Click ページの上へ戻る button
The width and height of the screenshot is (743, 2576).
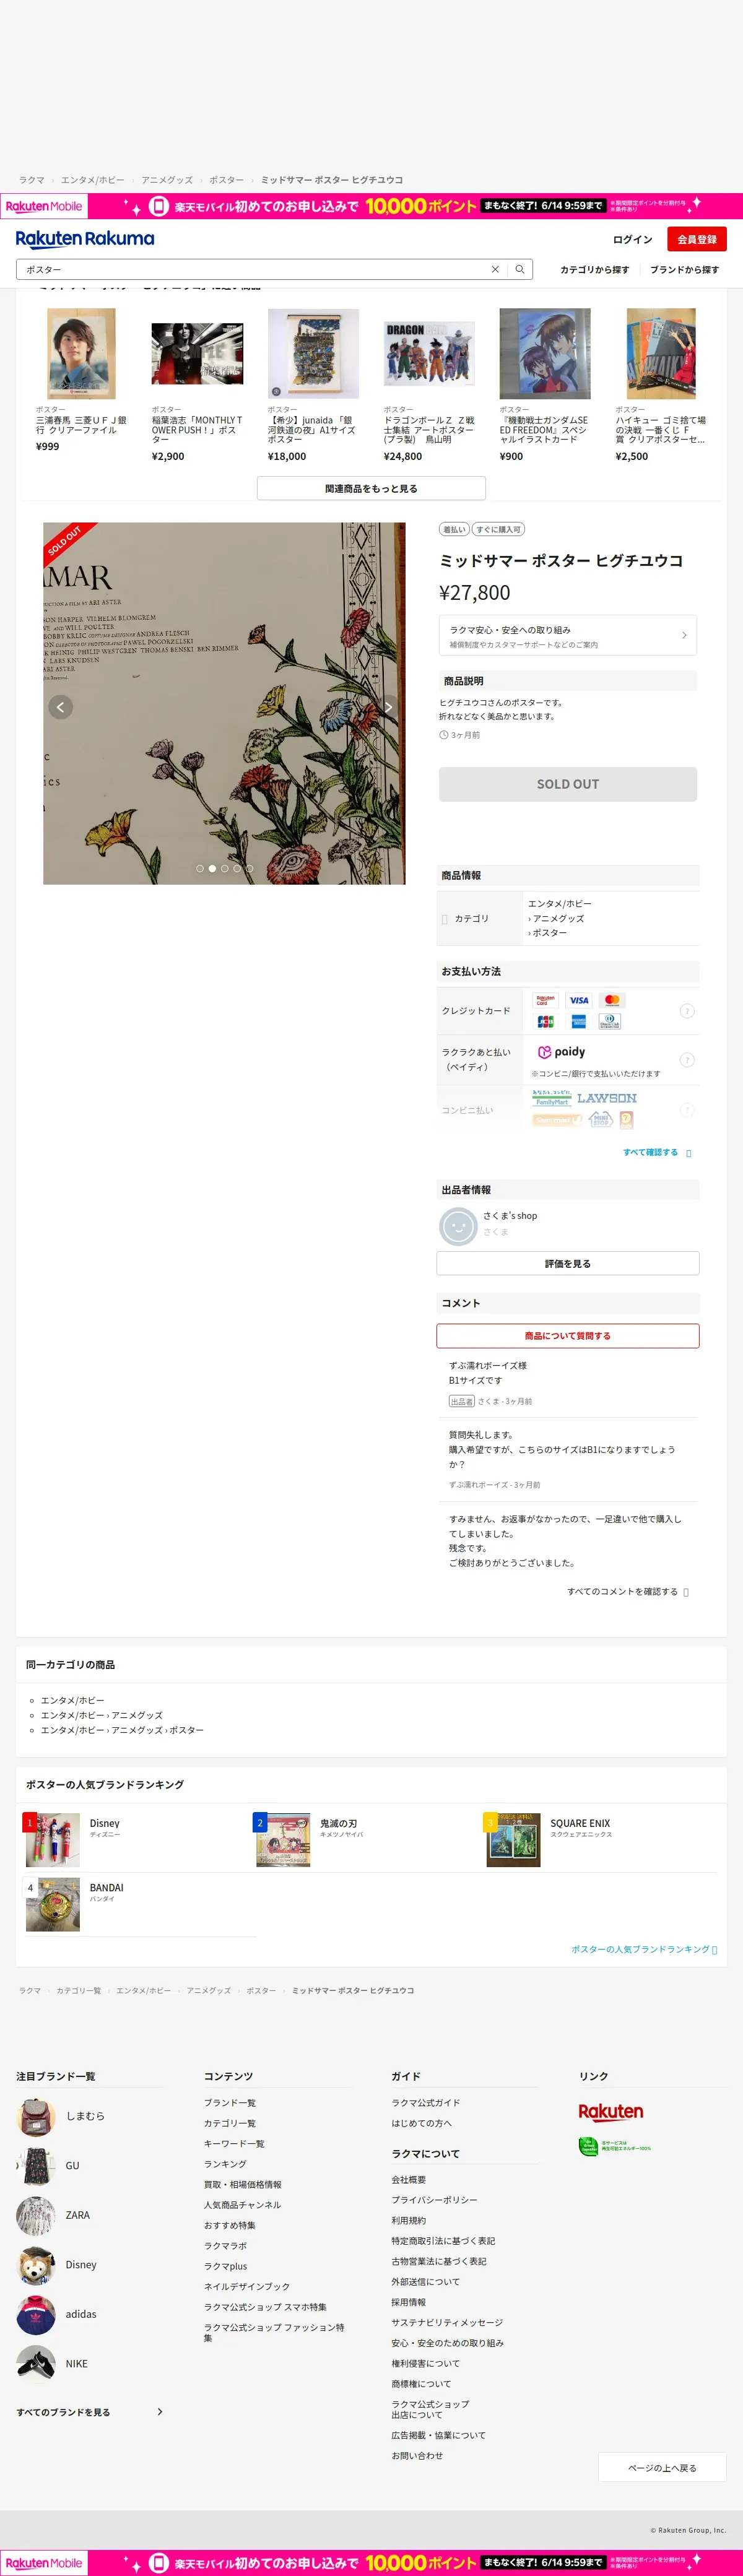(662, 2467)
